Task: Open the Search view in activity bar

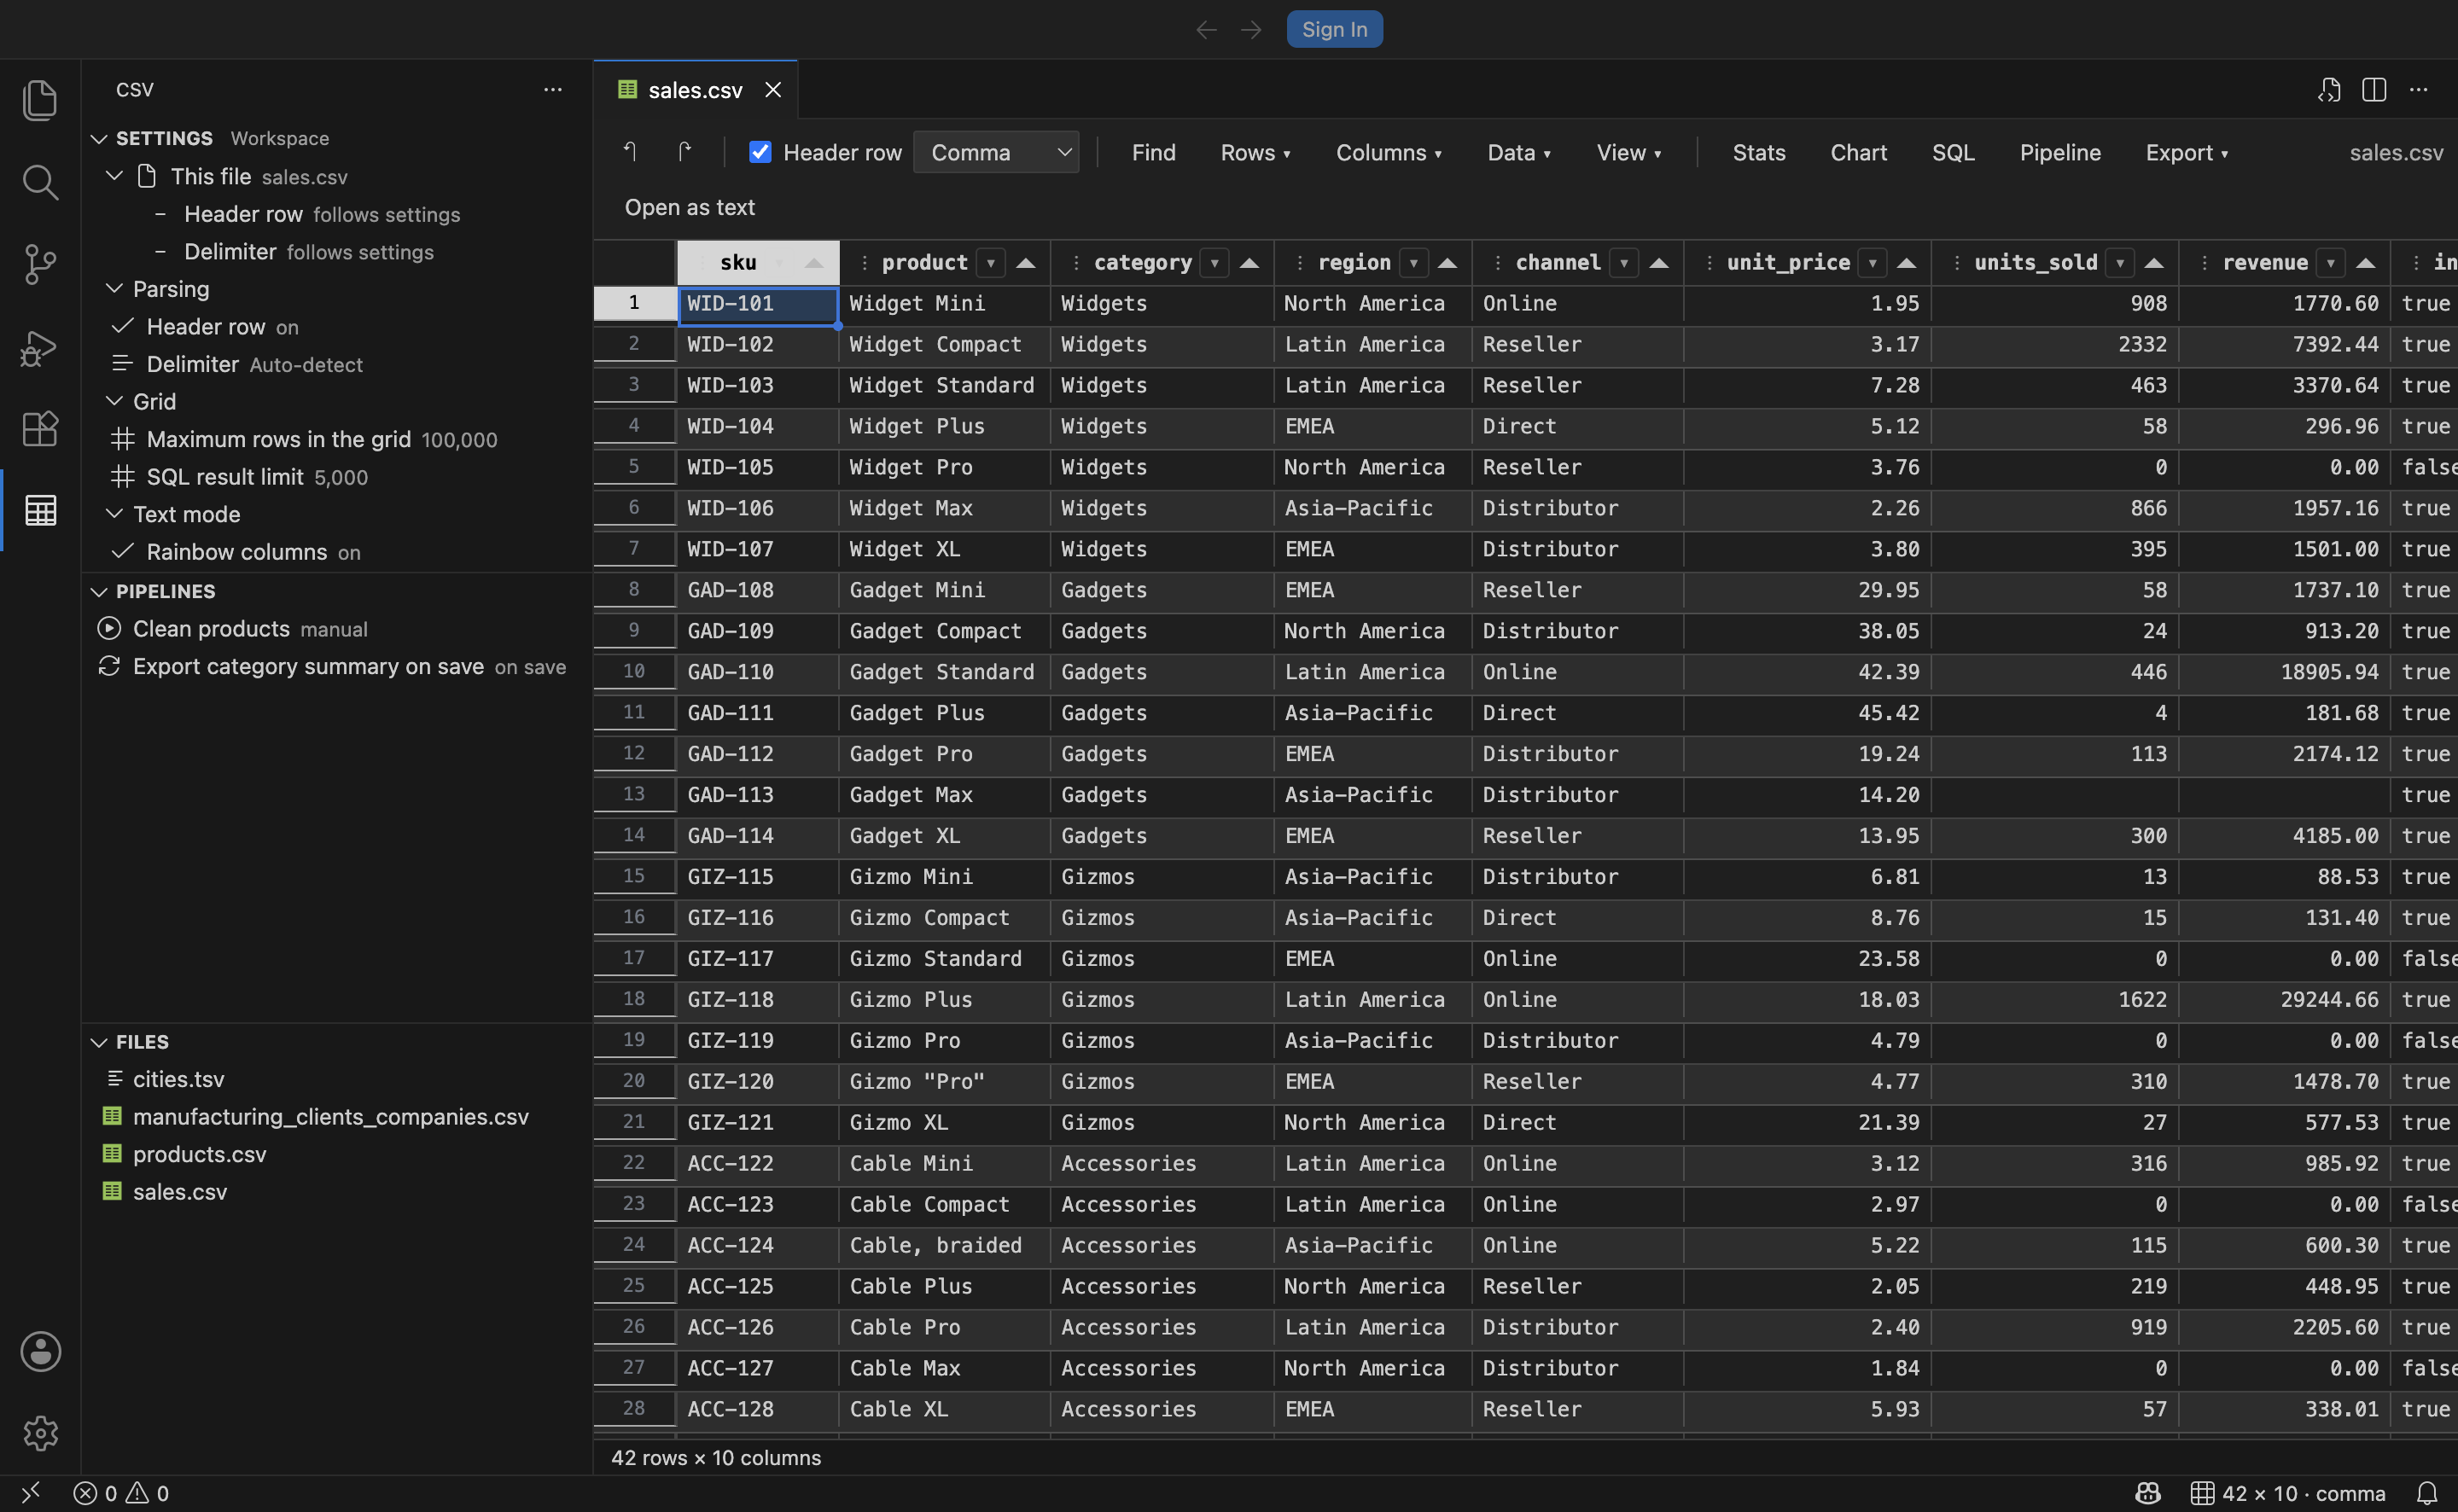Action: coord(40,182)
